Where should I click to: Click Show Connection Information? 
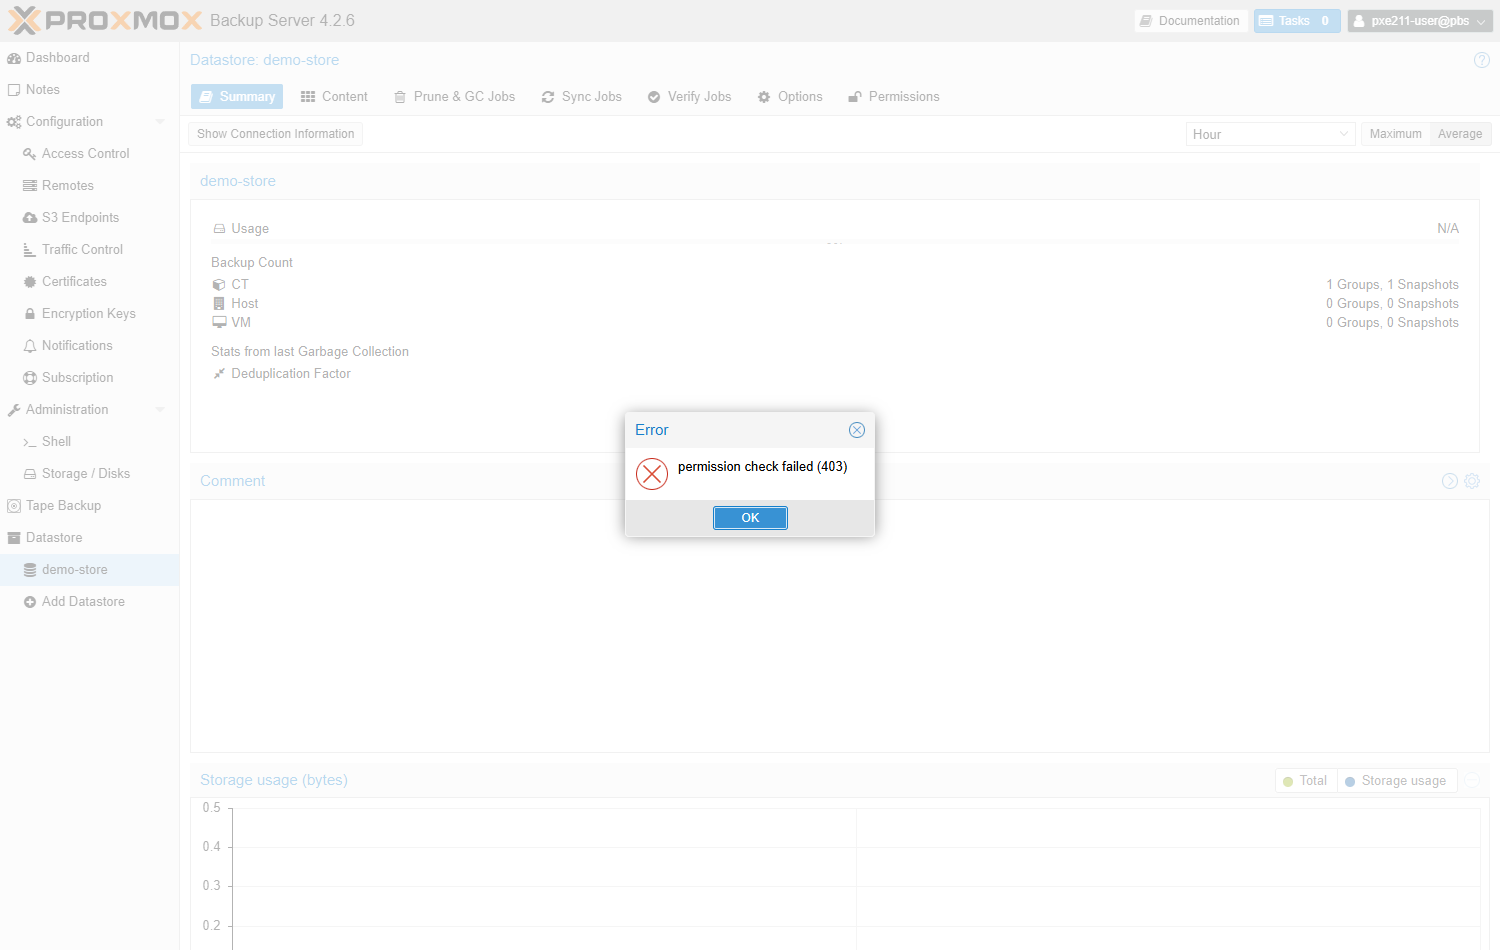tap(275, 134)
